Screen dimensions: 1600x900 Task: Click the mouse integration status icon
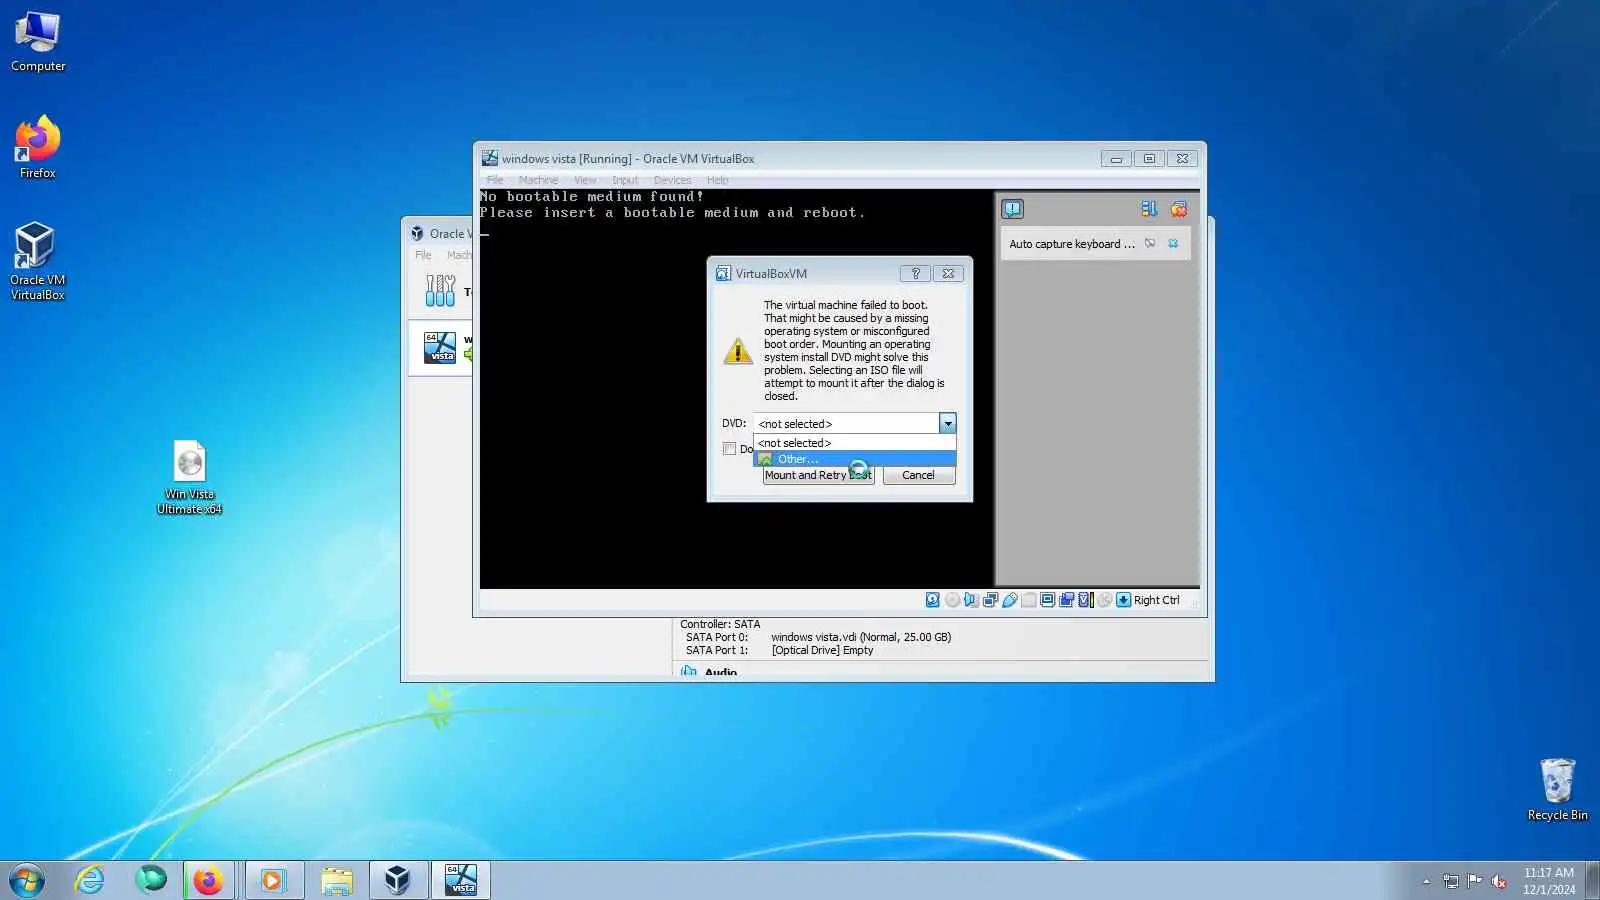[x=1104, y=600]
